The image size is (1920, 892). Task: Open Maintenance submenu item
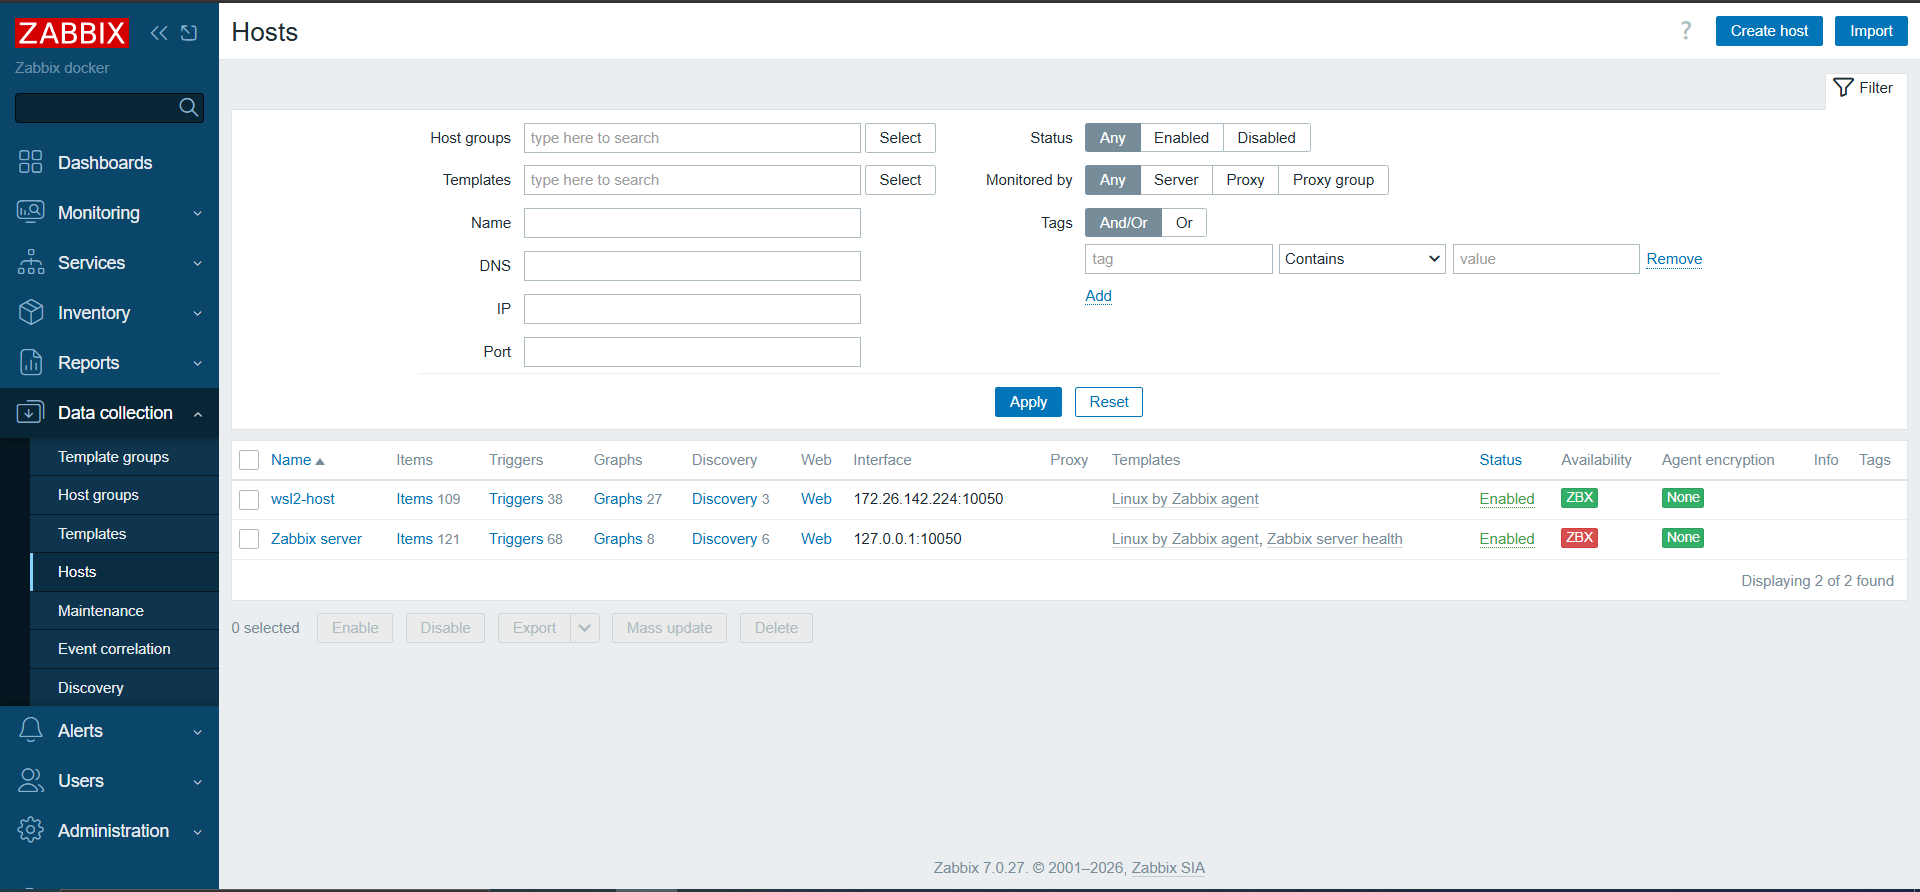(x=124, y=611)
